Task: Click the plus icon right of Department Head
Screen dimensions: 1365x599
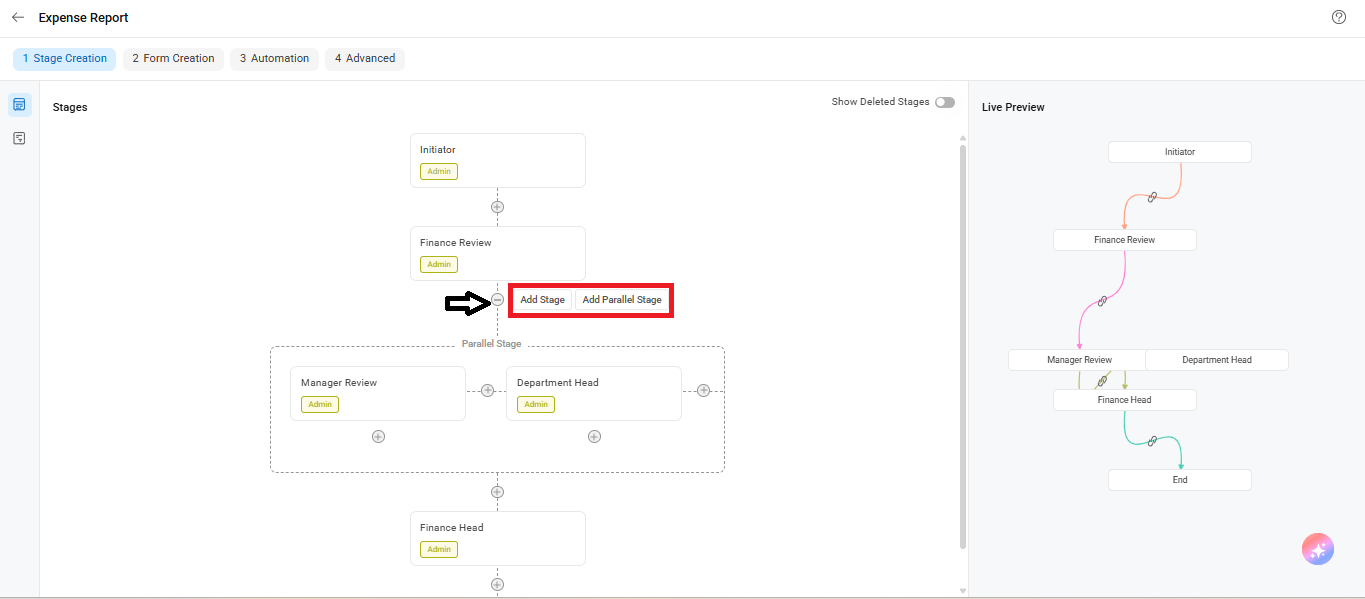Action: (x=703, y=390)
